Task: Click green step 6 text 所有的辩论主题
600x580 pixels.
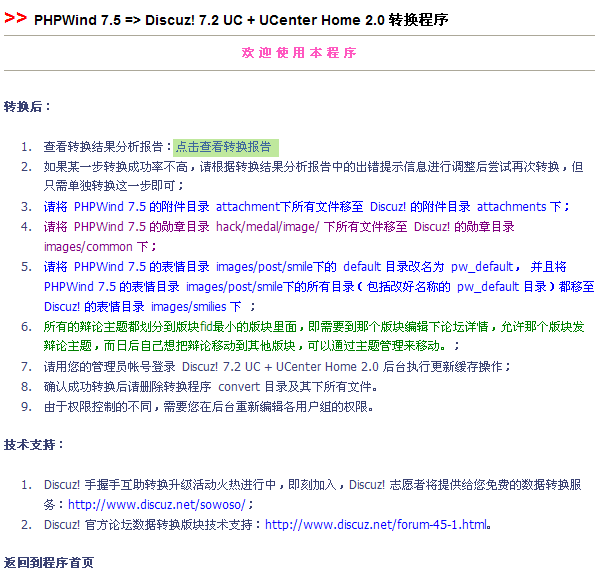Action: point(314,336)
